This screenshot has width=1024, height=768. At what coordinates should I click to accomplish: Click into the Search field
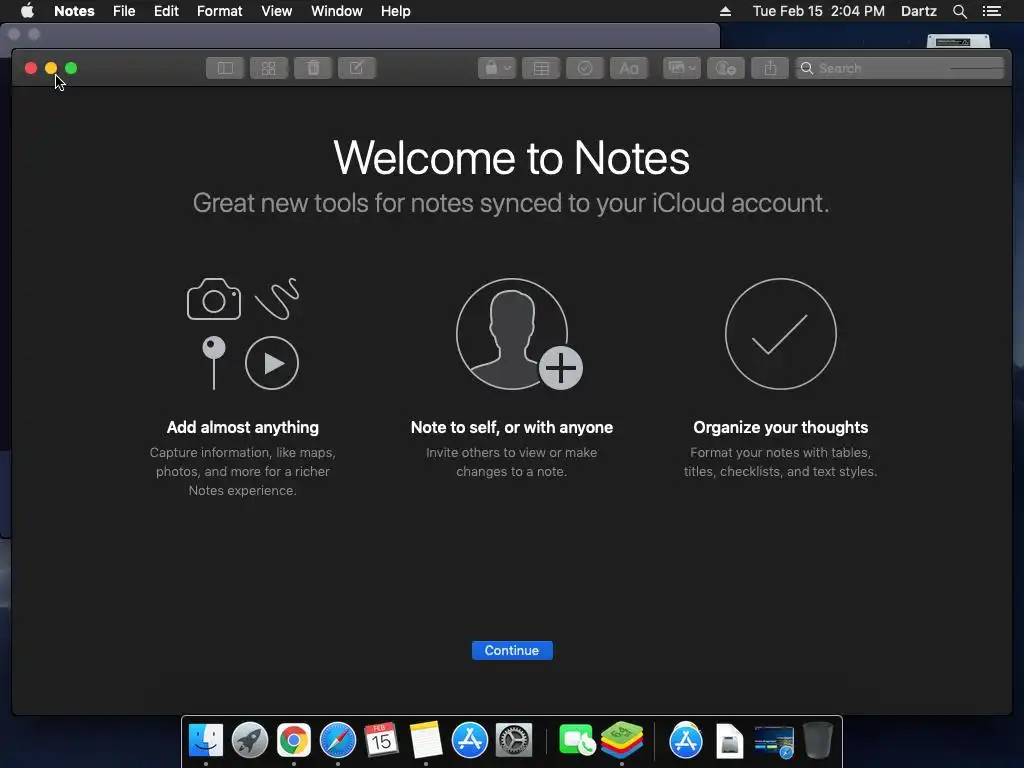(x=899, y=69)
